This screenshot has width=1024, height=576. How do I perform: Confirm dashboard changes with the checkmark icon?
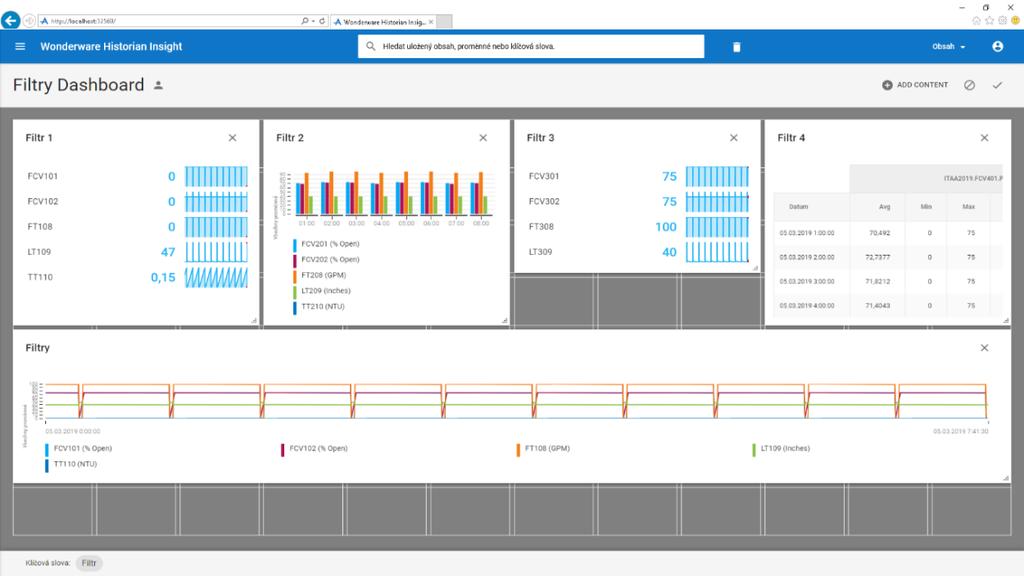997,85
